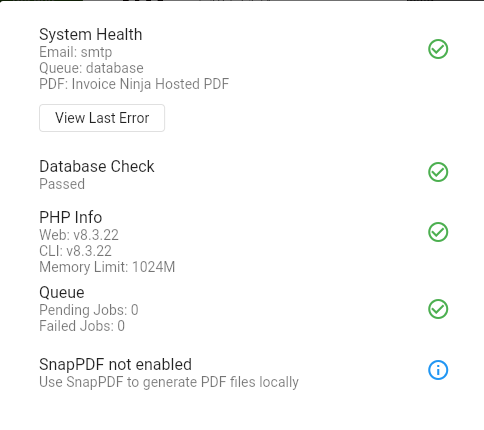484x430 pixels.
Task: Click the PHP Info green checkmark icon
Action: [438, 232]
